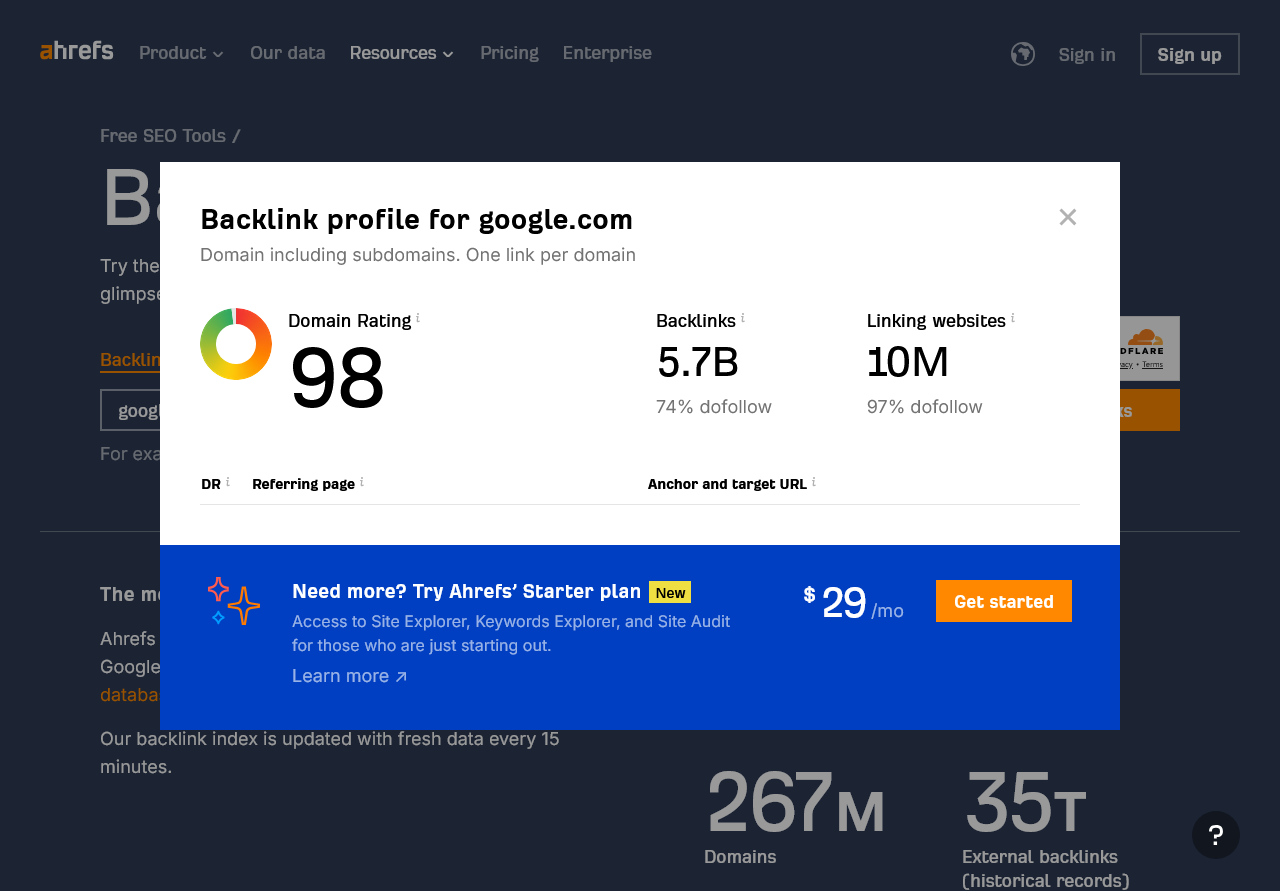Close the Backlink profile modal

1067,217
